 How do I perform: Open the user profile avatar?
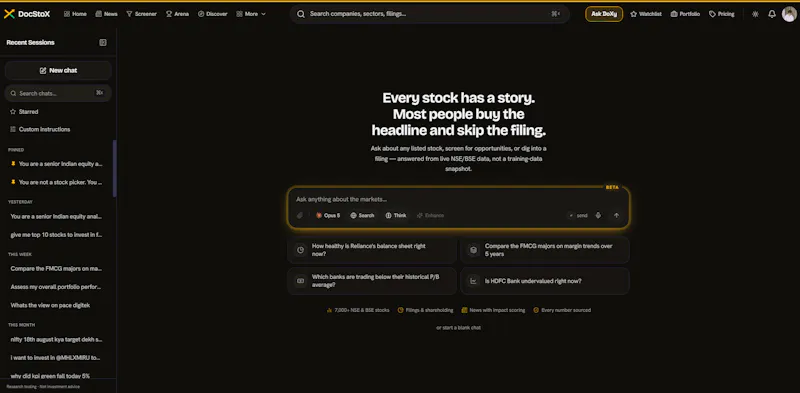click(x=789, y=14)
